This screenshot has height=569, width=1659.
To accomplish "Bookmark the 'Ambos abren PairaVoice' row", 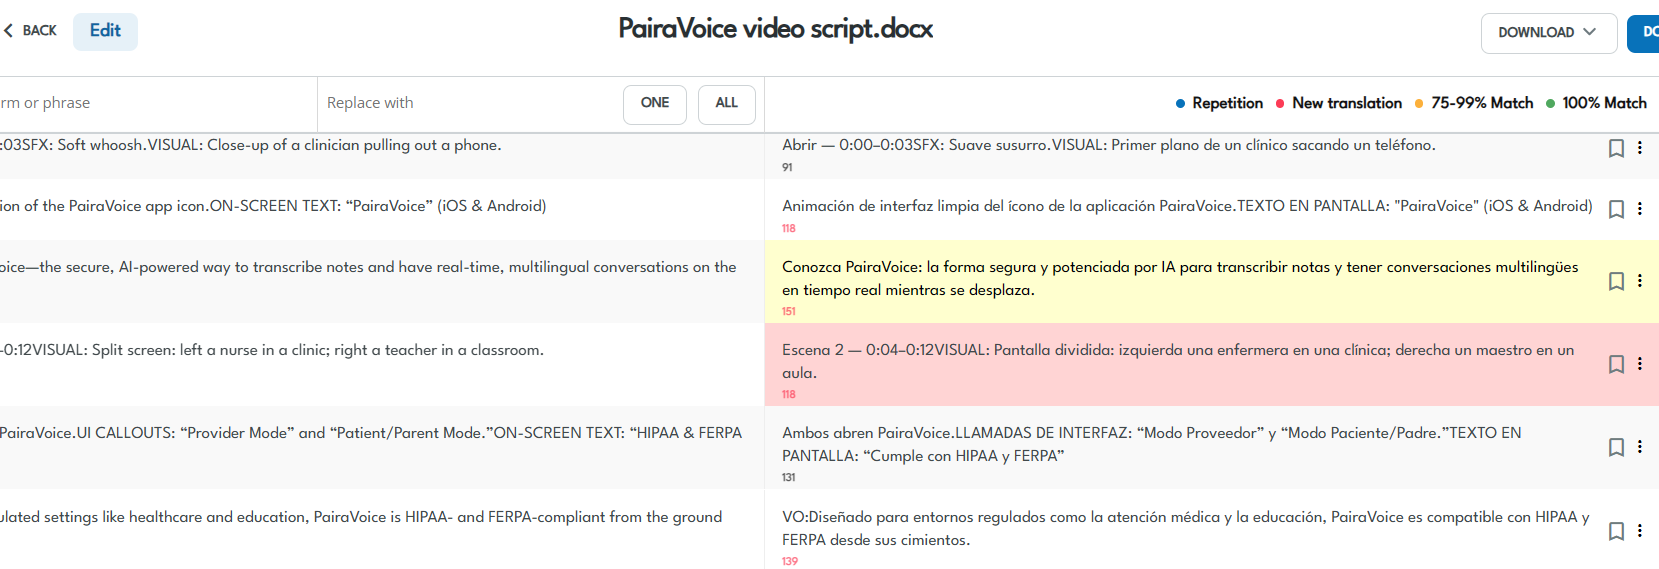I will point(1616,447).
